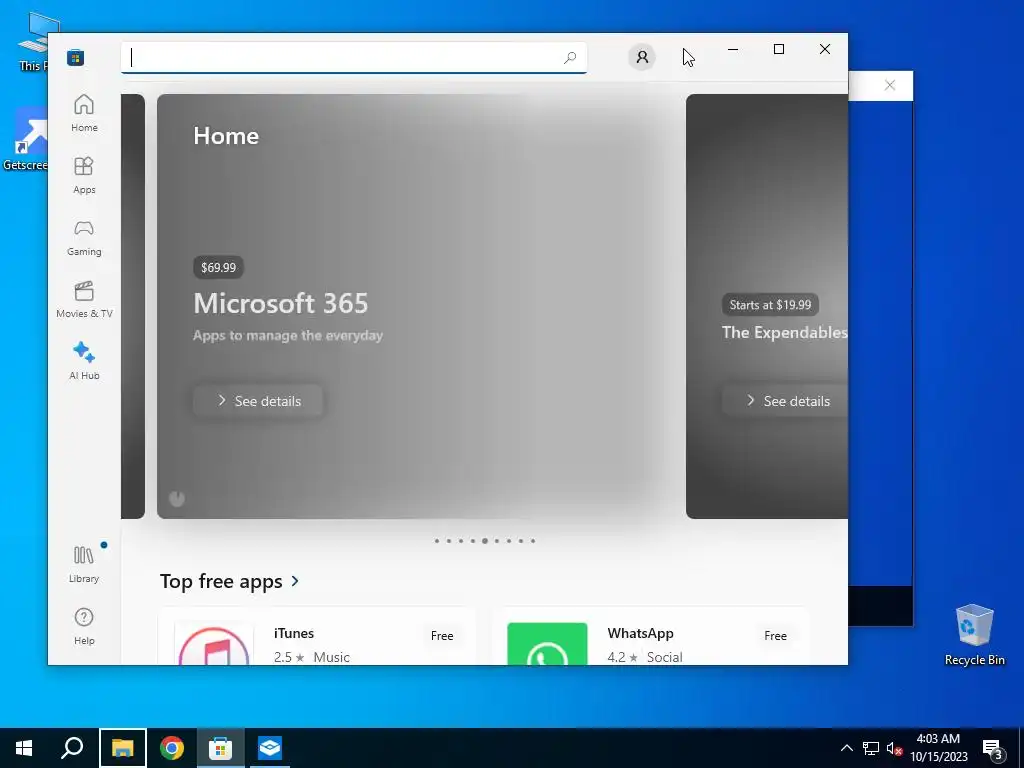Click the Microsoft Store taskbar icon

221,748
